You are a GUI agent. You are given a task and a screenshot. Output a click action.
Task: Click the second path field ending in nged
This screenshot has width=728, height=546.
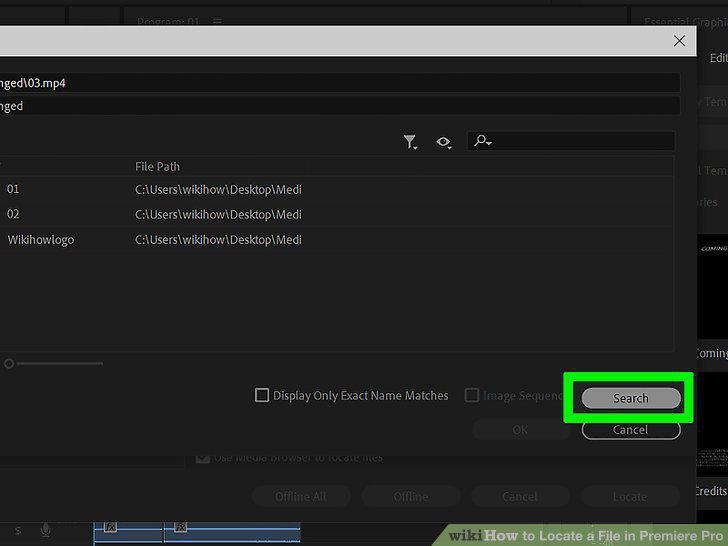pyautogui.click(x=340, y=106)
